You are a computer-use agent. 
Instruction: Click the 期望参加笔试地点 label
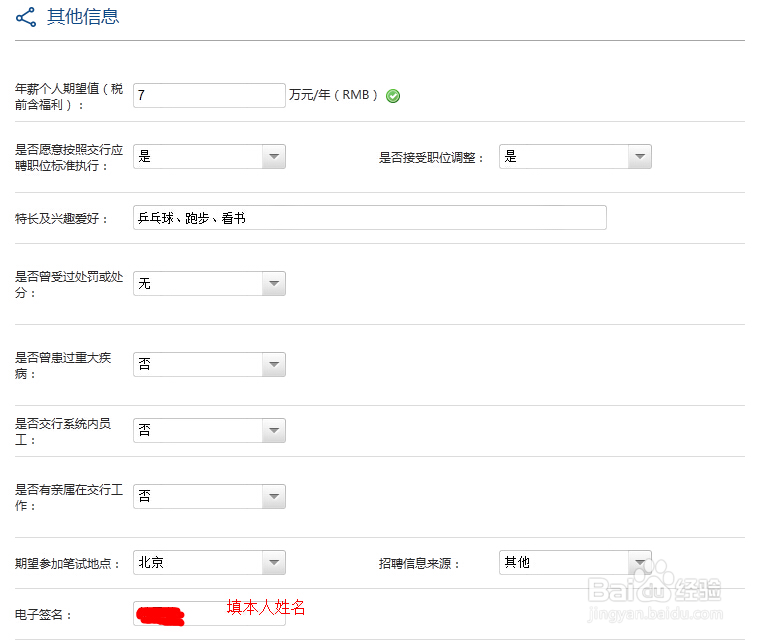[x=68, y=563]
